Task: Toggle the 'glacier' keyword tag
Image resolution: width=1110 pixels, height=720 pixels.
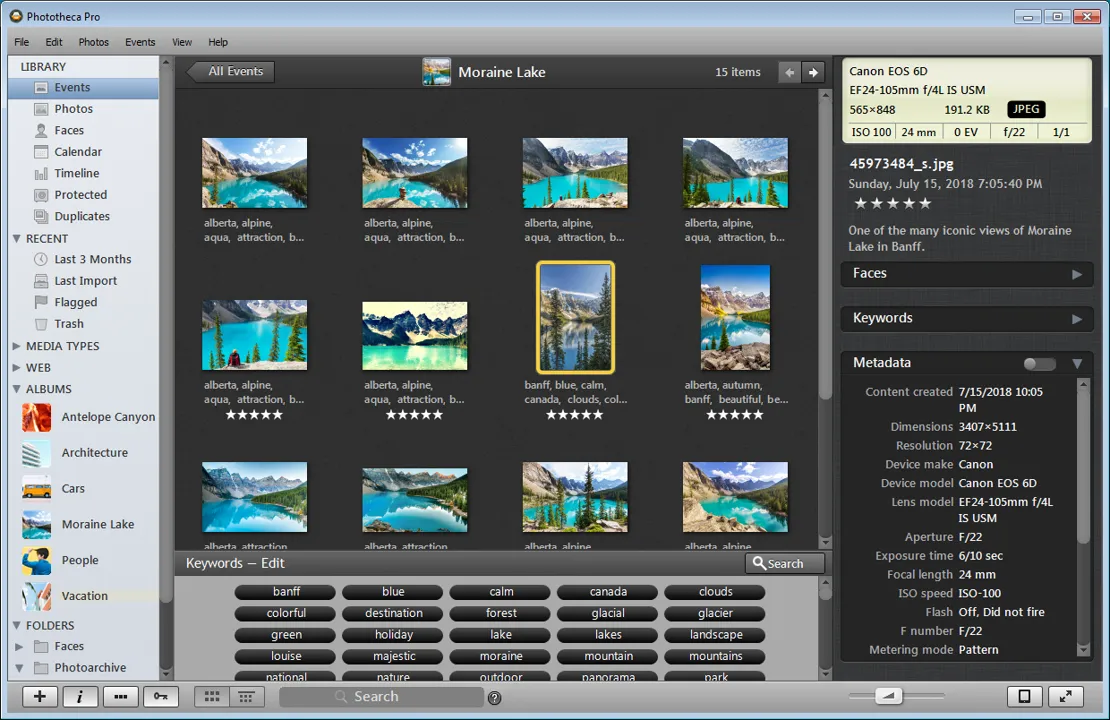Action: (715, 613)
